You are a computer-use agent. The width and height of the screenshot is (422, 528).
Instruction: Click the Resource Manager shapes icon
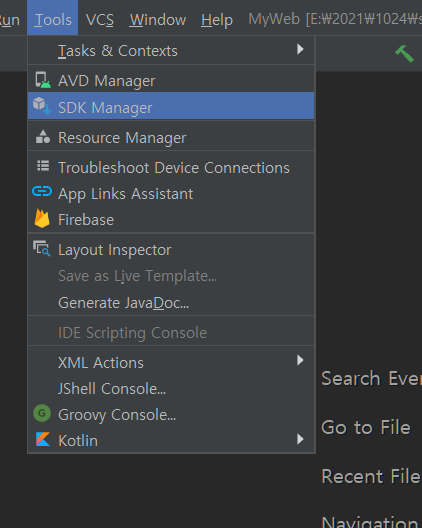click(x=43, y=136)
